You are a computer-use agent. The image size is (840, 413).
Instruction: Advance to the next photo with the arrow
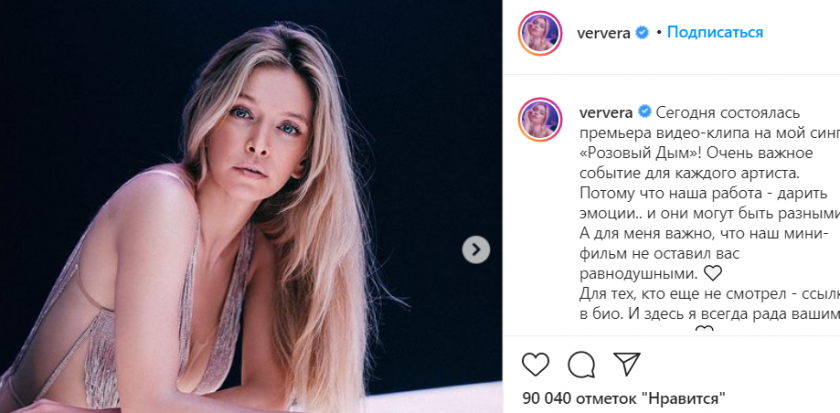pos(476,250)
